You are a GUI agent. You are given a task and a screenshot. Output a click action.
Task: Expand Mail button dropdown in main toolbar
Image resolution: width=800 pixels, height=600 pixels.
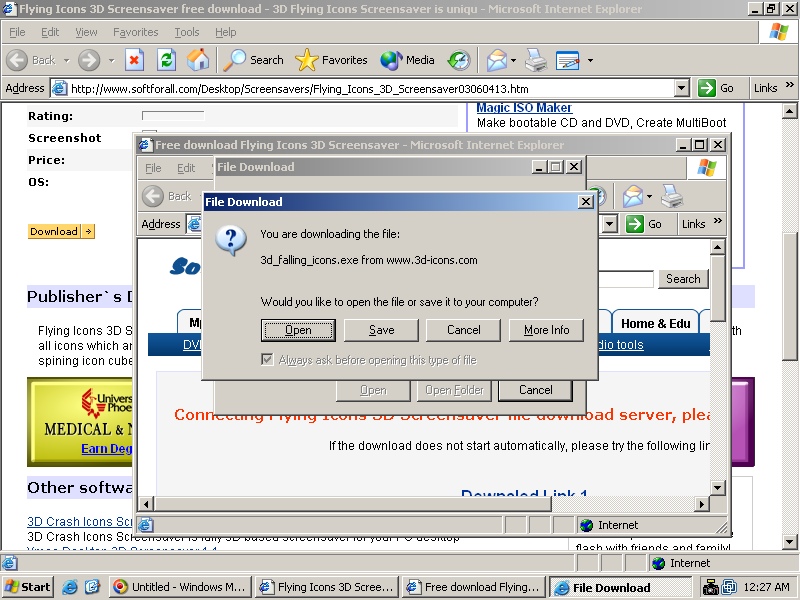513,60
